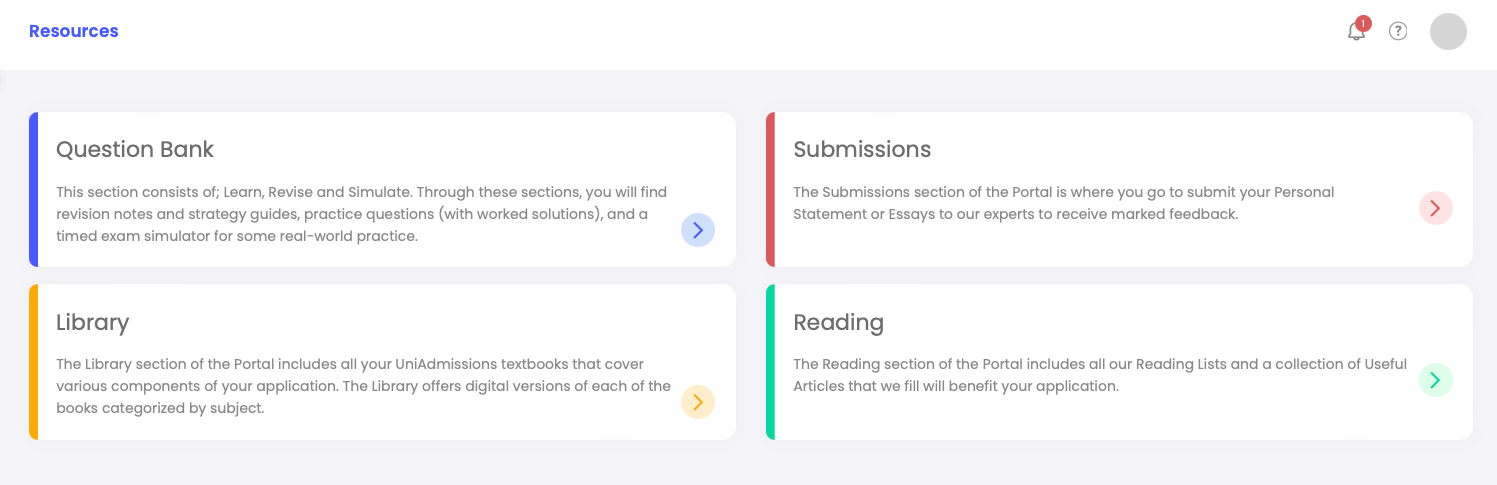This screenshot has height=485, width=1497.
Task: Open the notifications bell icon
Action: tap(1356, 31)
